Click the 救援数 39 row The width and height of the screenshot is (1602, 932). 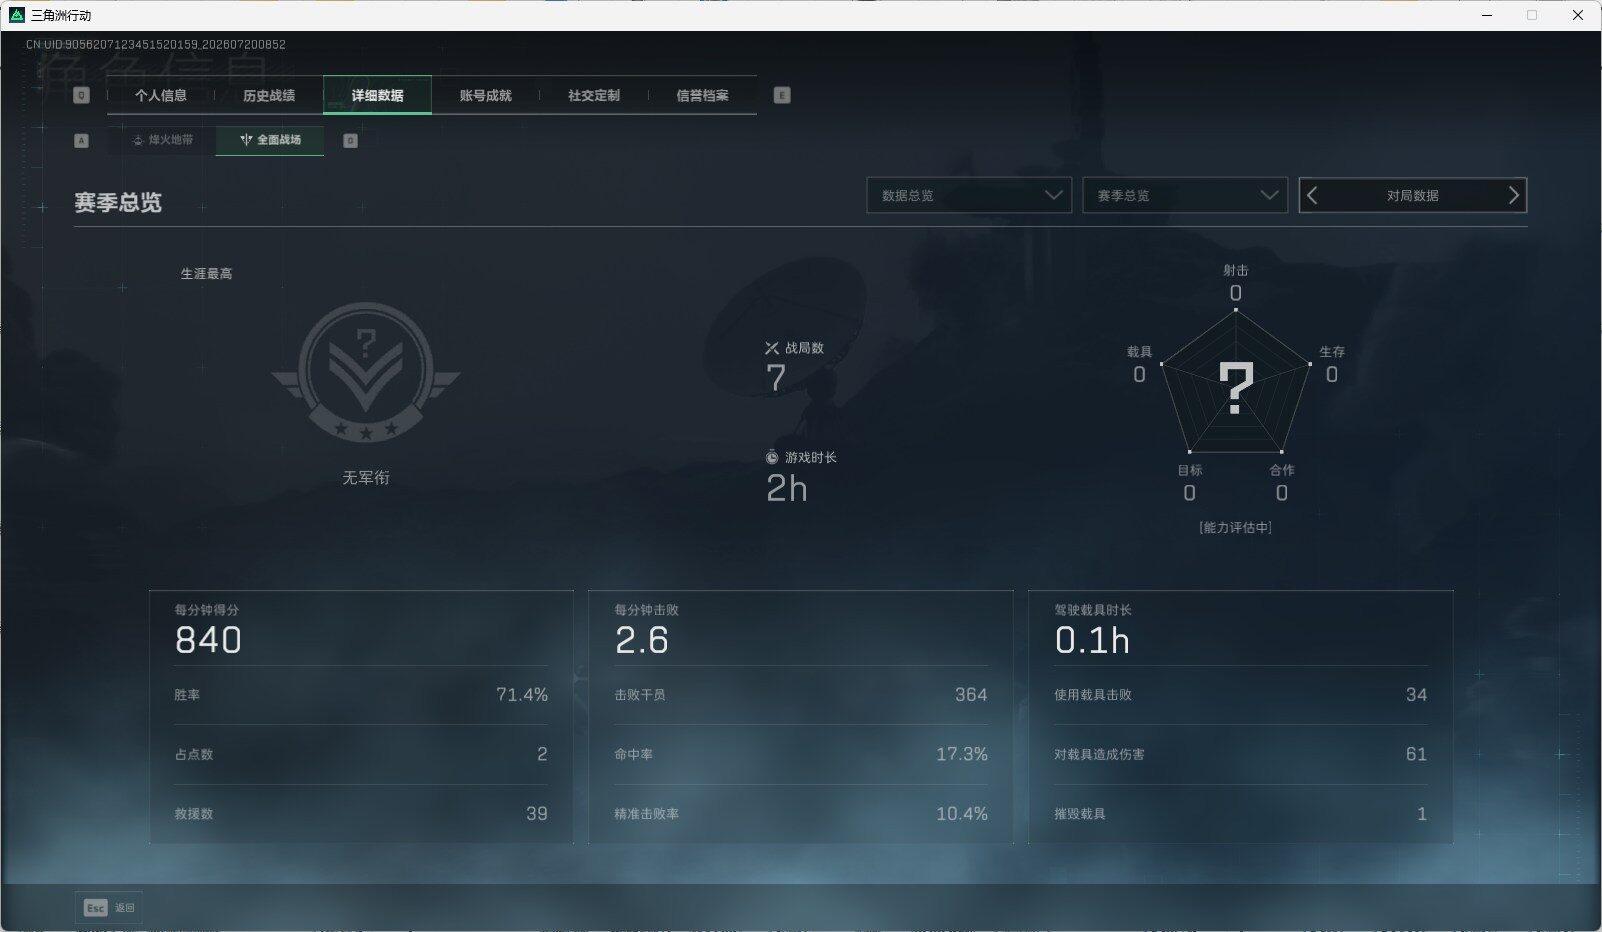361,814
